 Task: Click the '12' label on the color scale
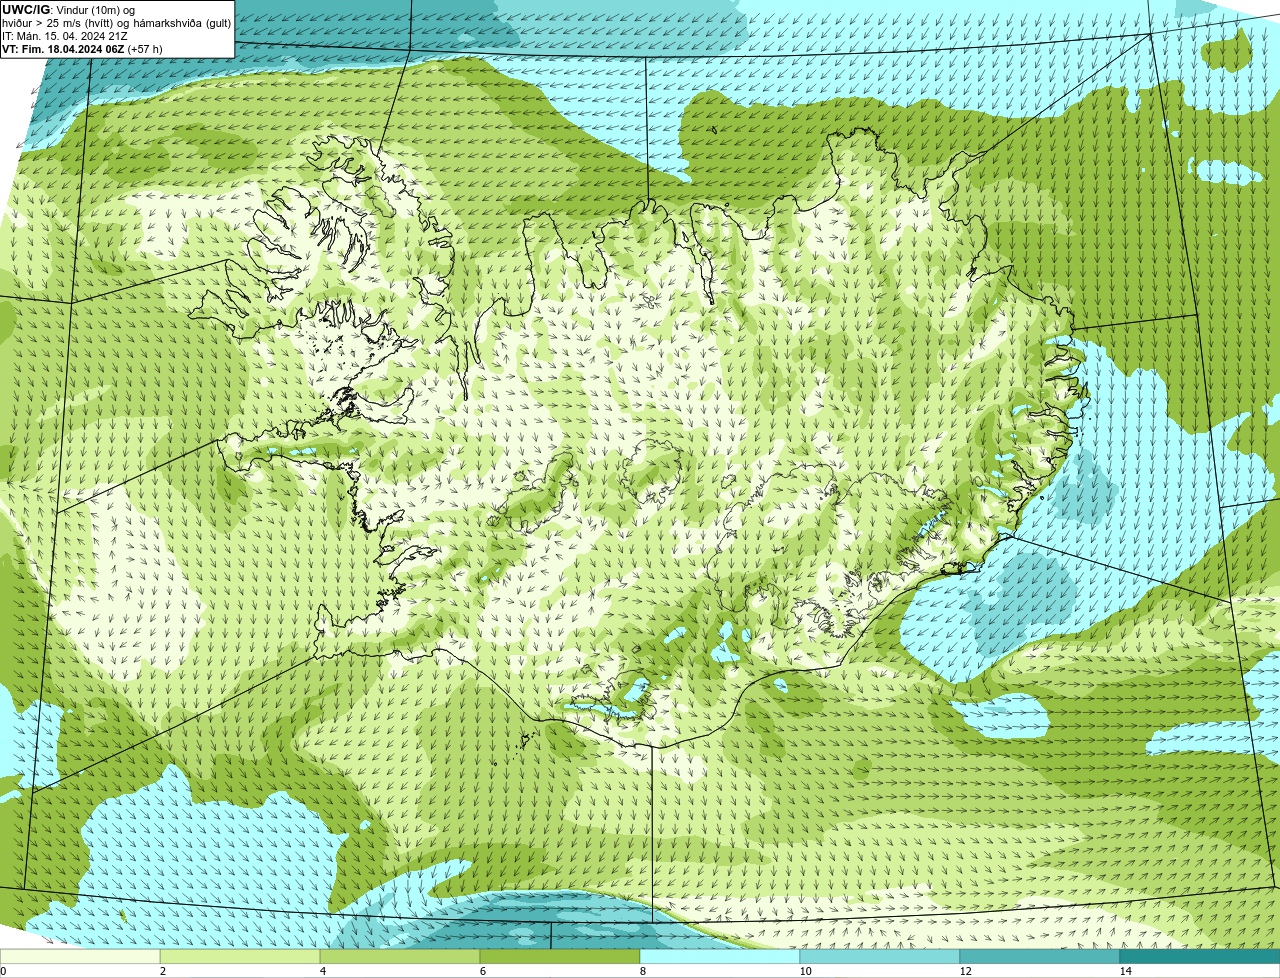click(x=965, y=971)
